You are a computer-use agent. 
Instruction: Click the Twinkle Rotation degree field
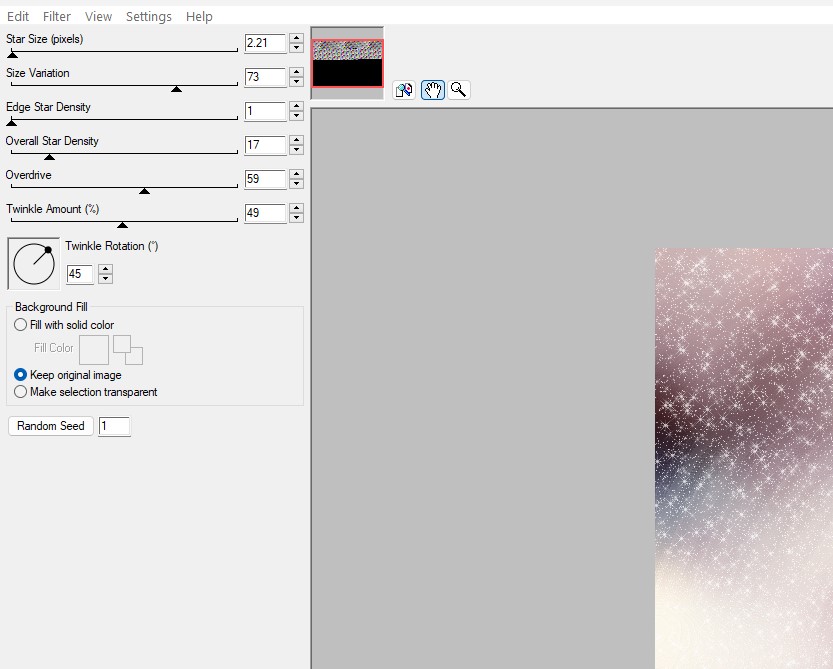(x=80, y=274)
